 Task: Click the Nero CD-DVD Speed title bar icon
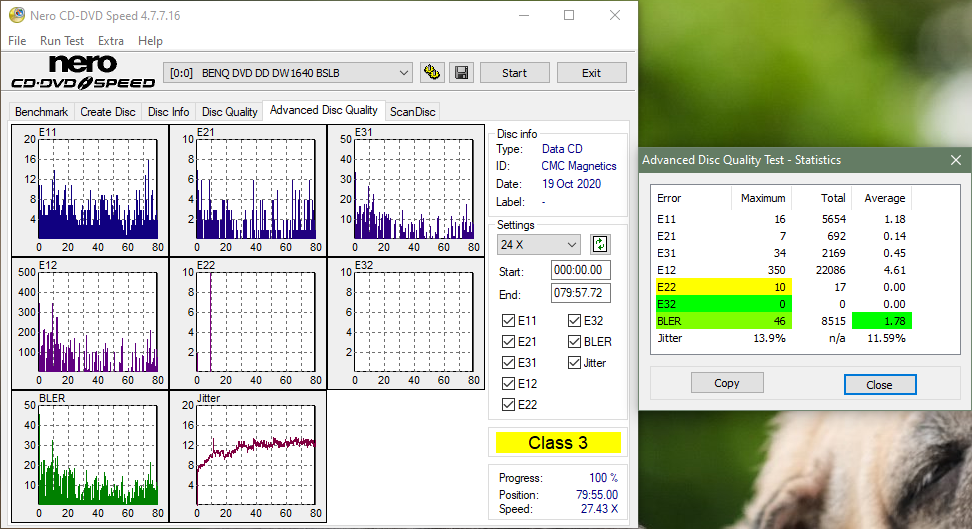pyautogui.click(x=17, y=15)
